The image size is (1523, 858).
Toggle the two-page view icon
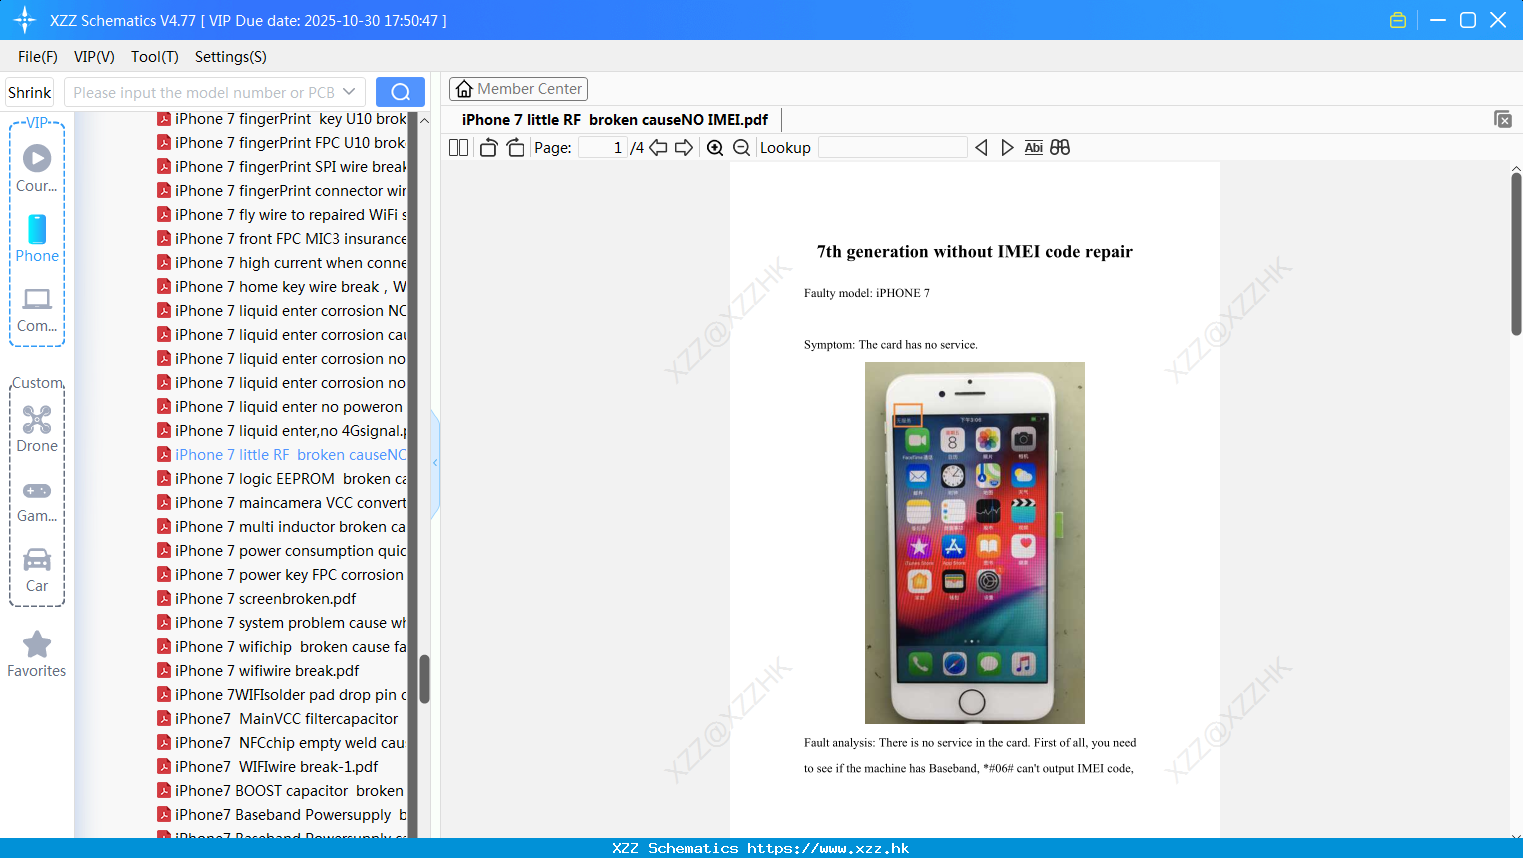pyautogui.click(x=458, y=148)
